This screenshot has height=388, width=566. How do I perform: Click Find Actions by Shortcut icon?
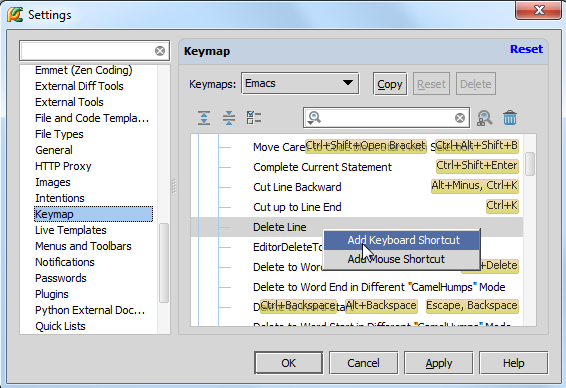(x=484, y=118)
